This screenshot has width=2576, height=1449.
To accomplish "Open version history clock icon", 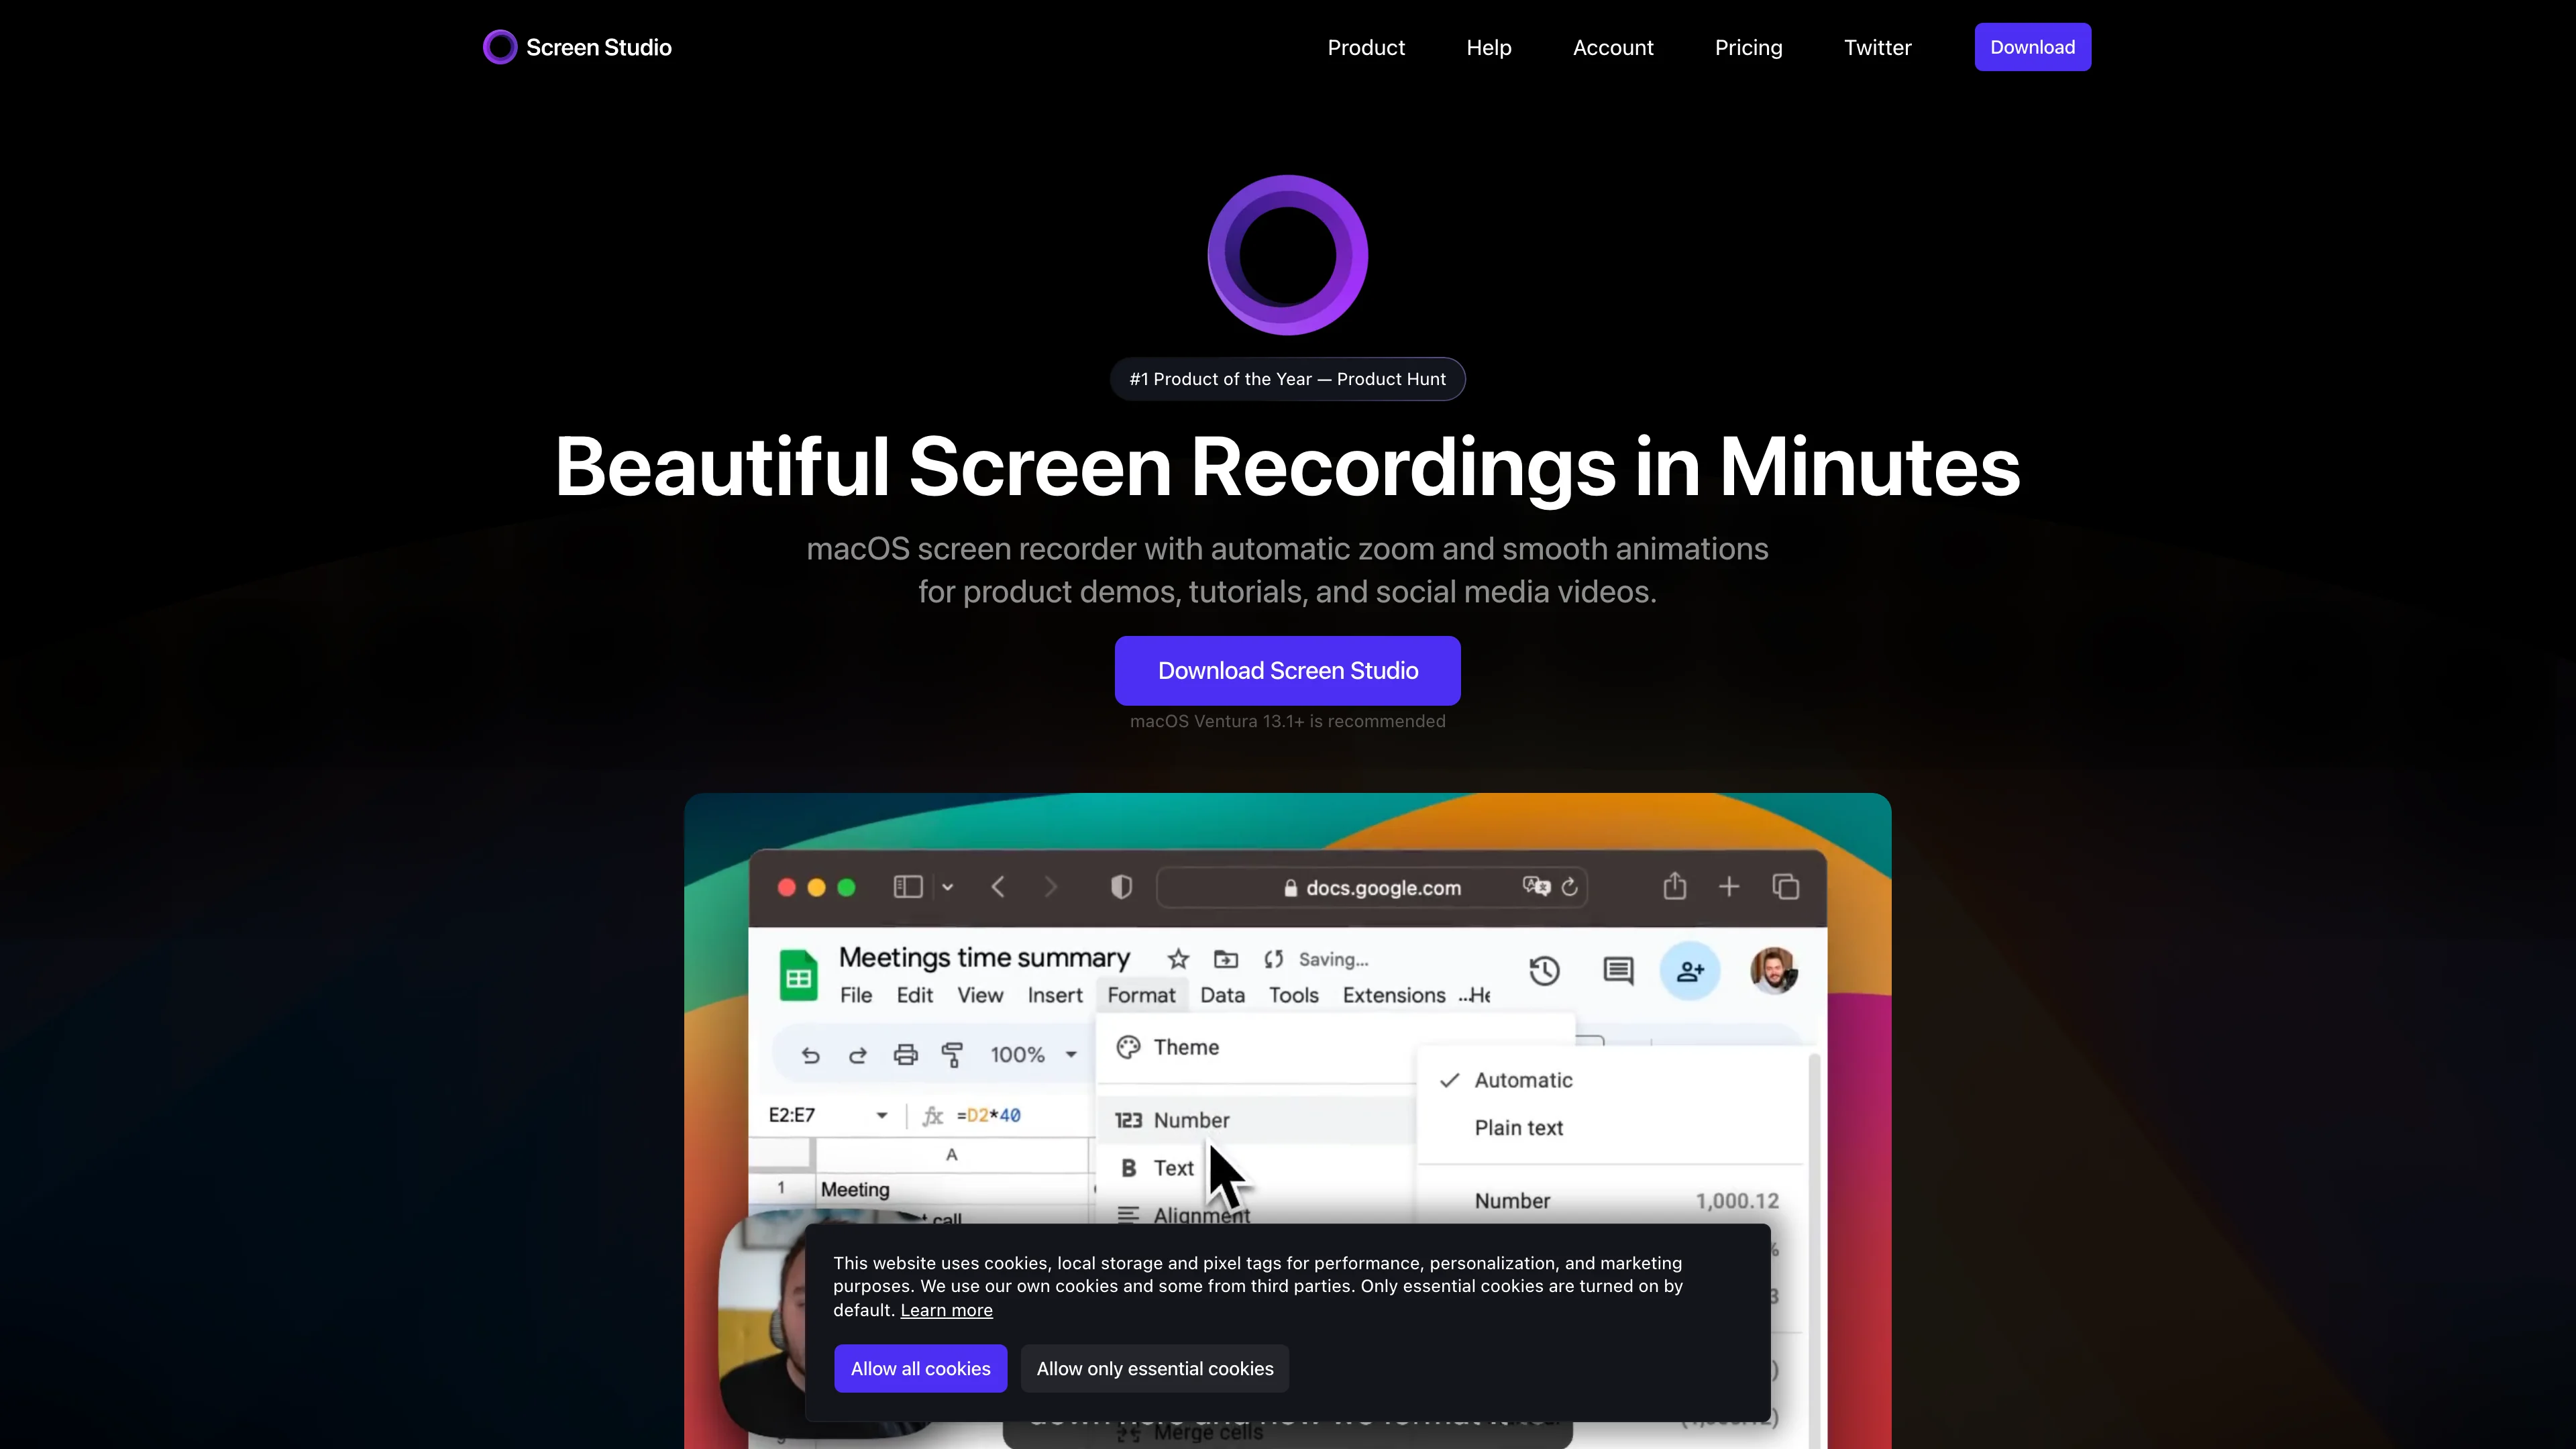I will pyautogui.click(x=1544, y=970).
